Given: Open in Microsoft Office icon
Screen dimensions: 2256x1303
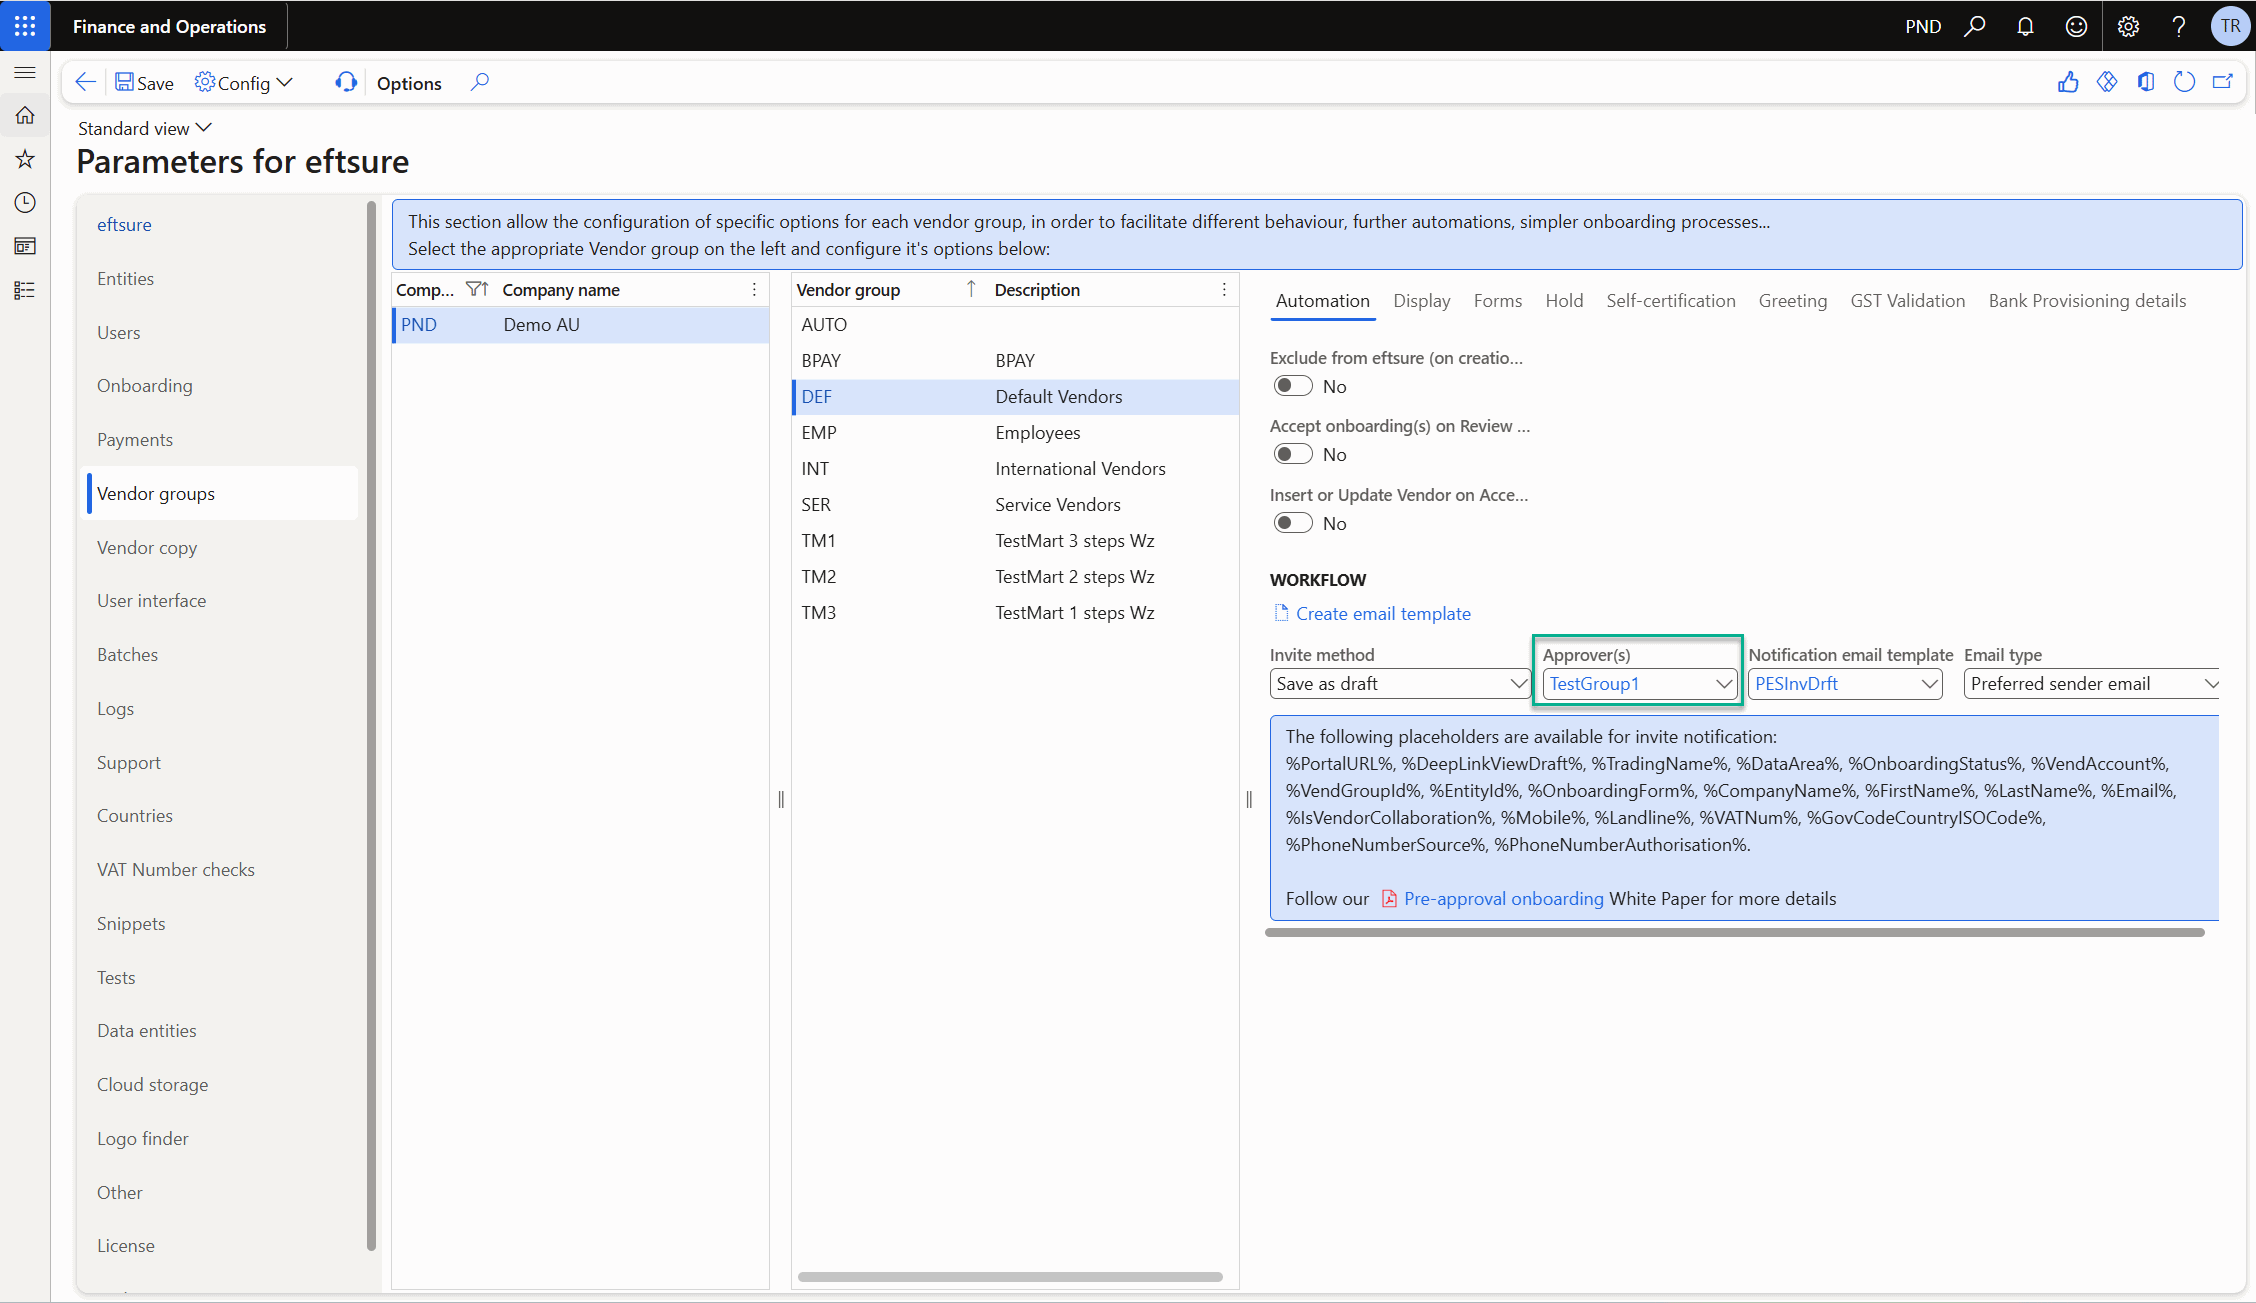Looking at the screenshot, I should (x=2146, y=83).
